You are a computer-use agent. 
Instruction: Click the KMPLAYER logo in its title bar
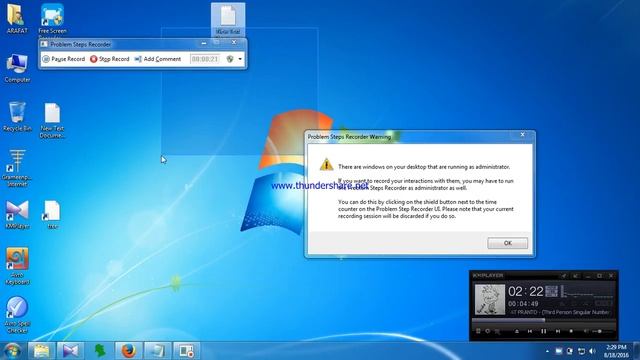click(x=488, y=276)
